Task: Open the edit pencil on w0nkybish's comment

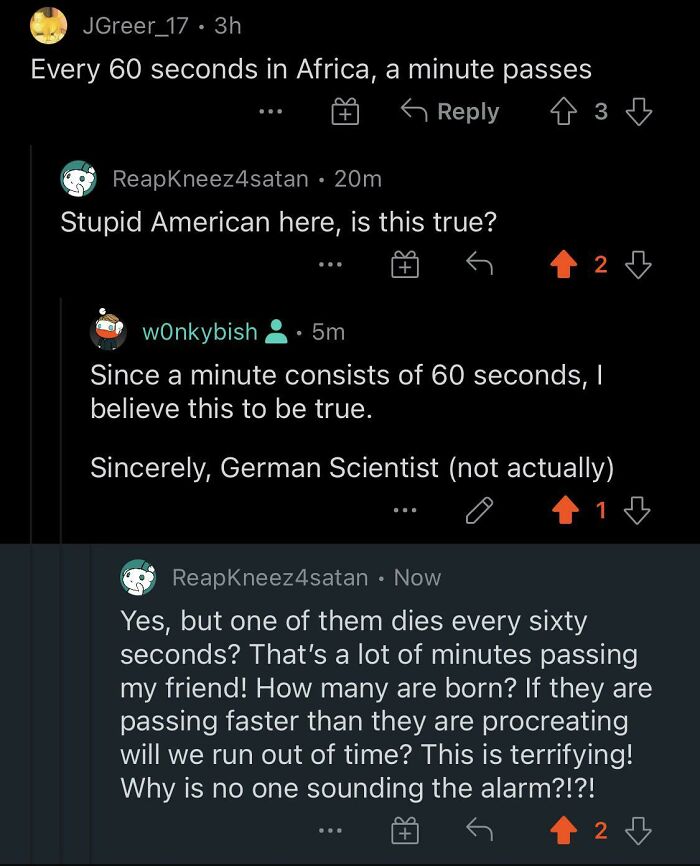Action: (x=481, y=510)
